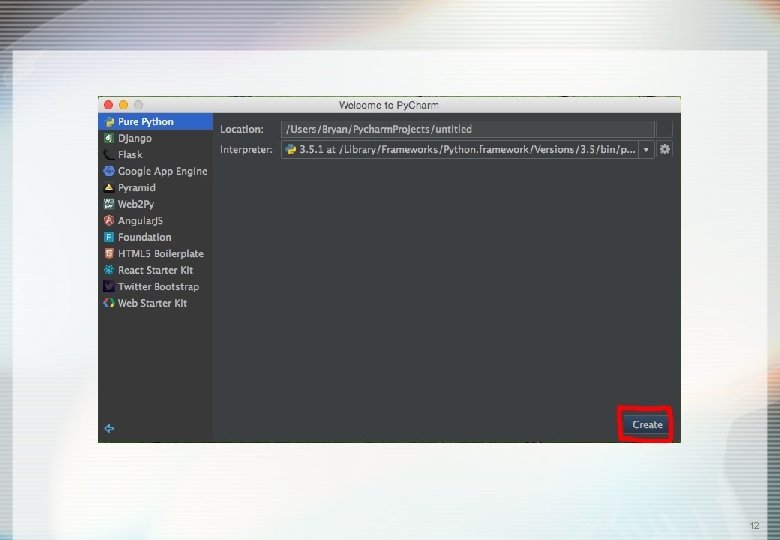Click the Pure Python snake icon
780x540 pixels.
pos(109,122)
